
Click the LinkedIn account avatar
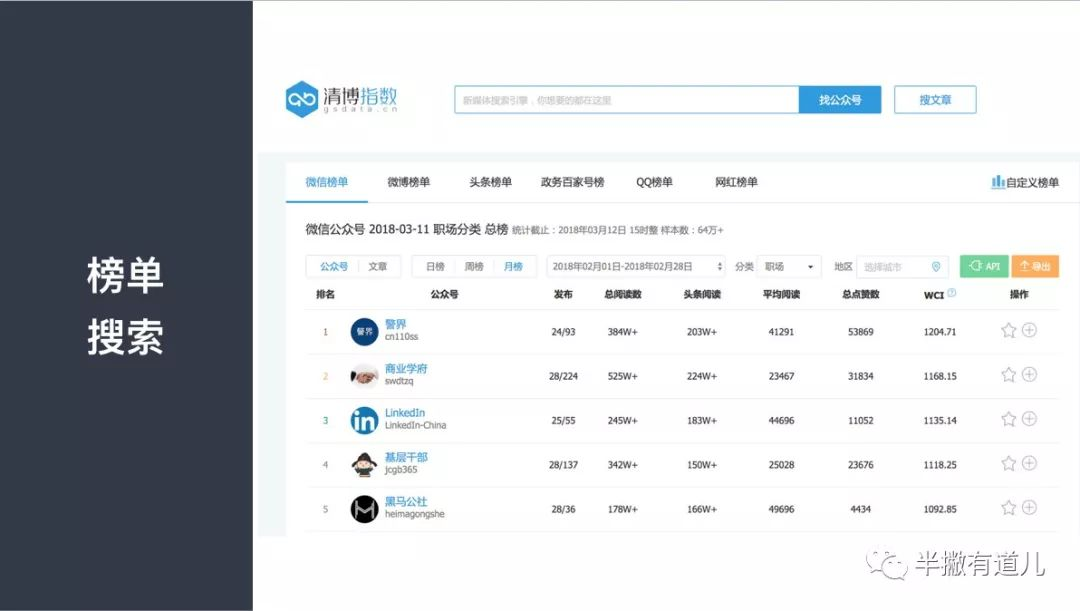364,420
